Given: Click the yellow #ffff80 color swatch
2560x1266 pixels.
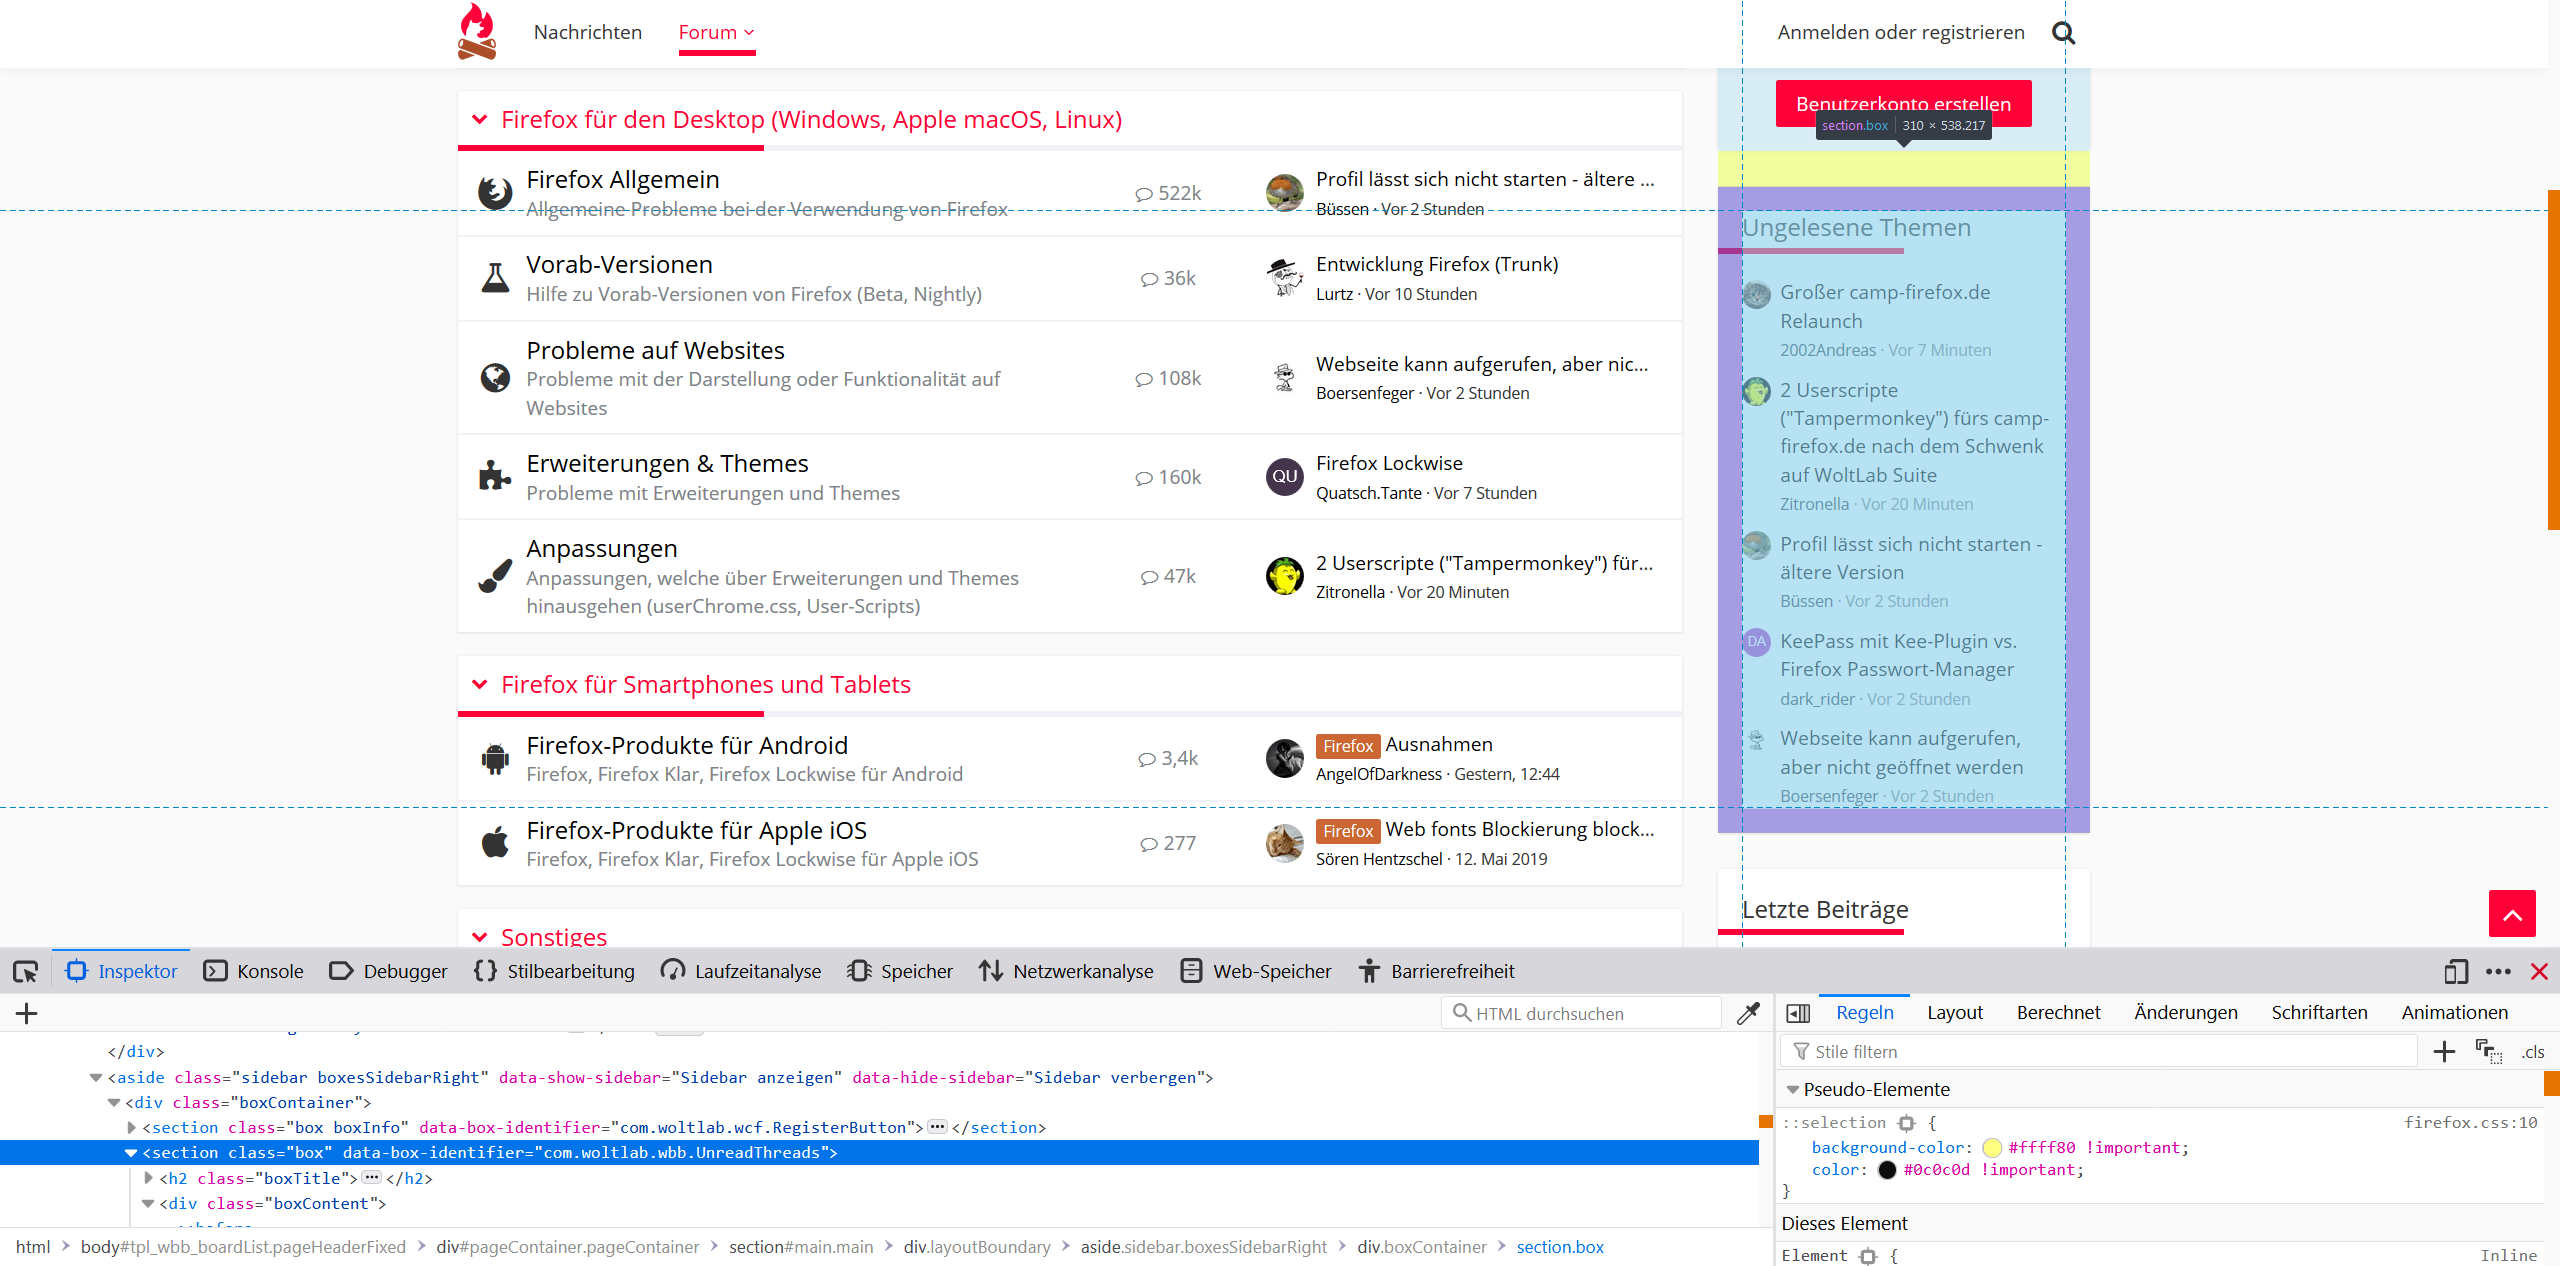Looking at the screenshot, I should click(x=1991, y=1148).
